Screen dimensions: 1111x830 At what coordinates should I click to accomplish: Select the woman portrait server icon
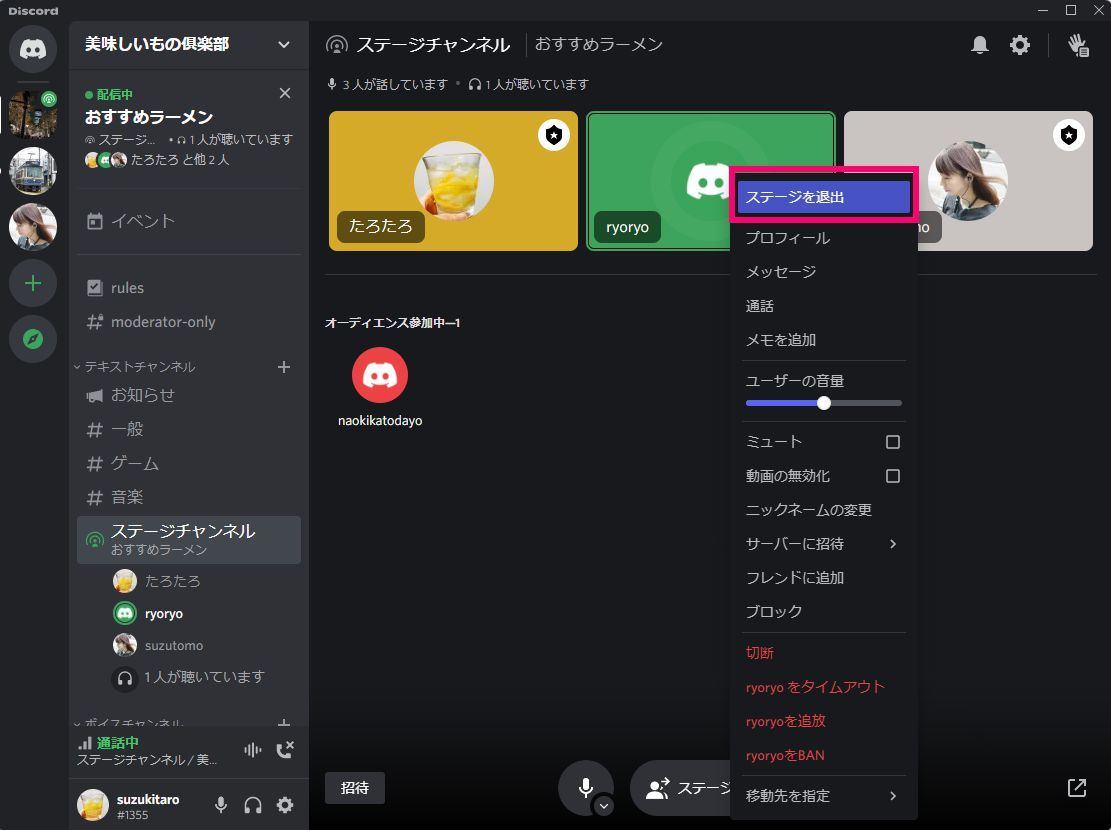(33, 227)
